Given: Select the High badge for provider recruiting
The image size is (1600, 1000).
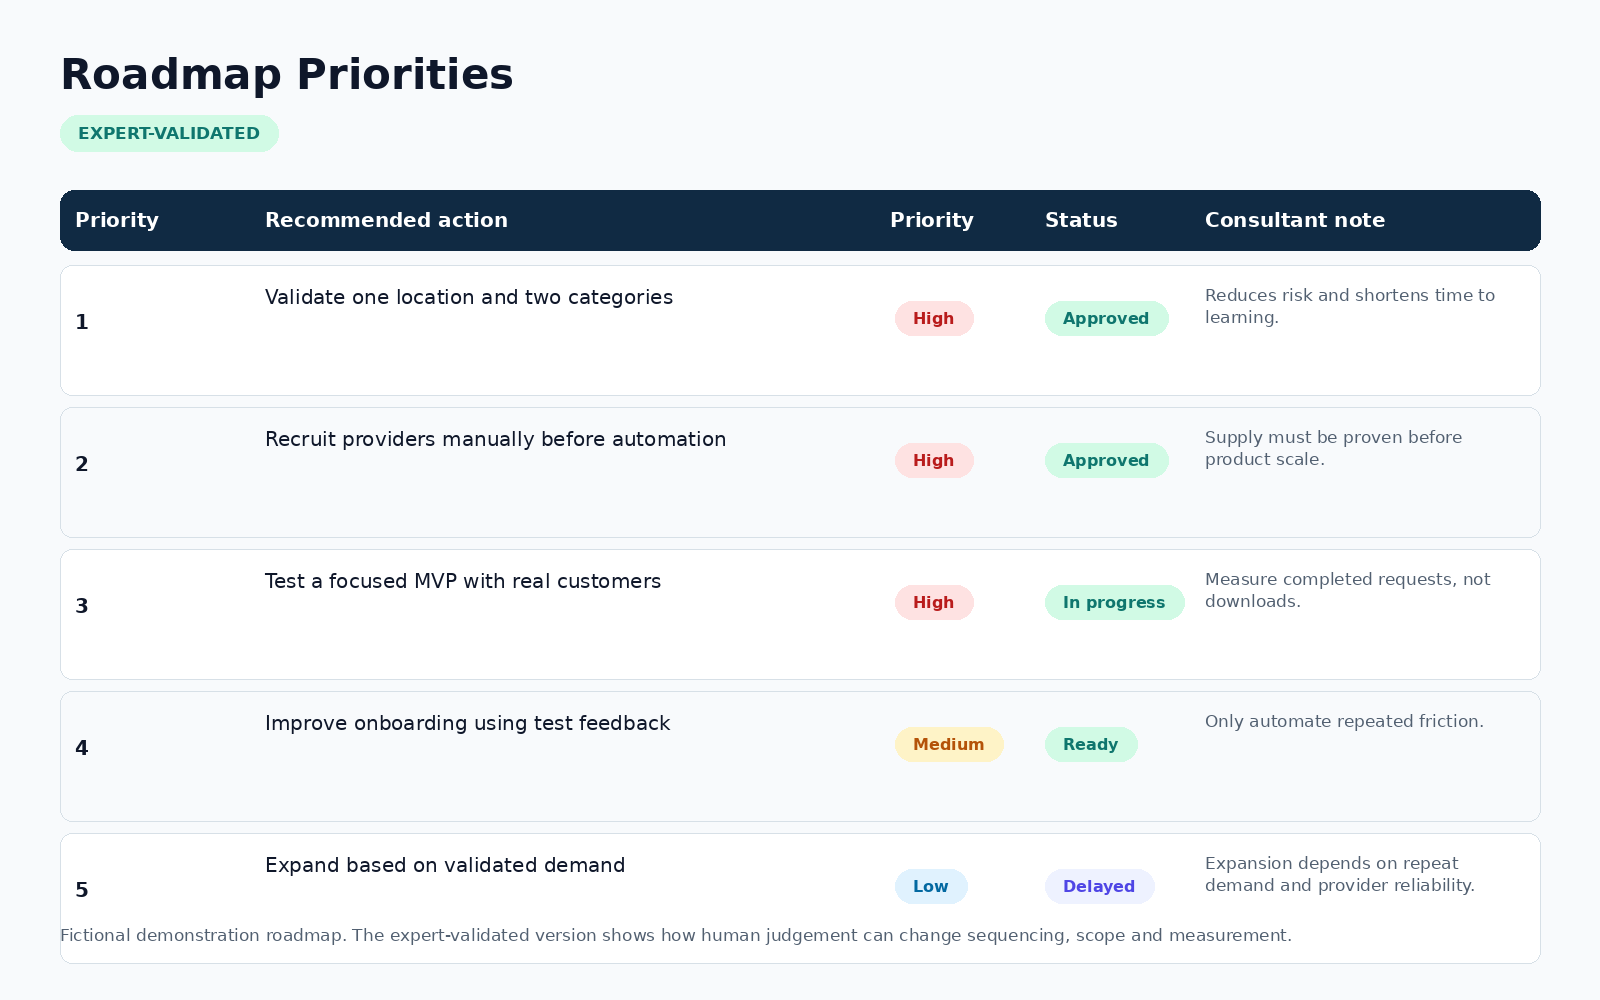Looking at the screenshot, I should point(934,460).
